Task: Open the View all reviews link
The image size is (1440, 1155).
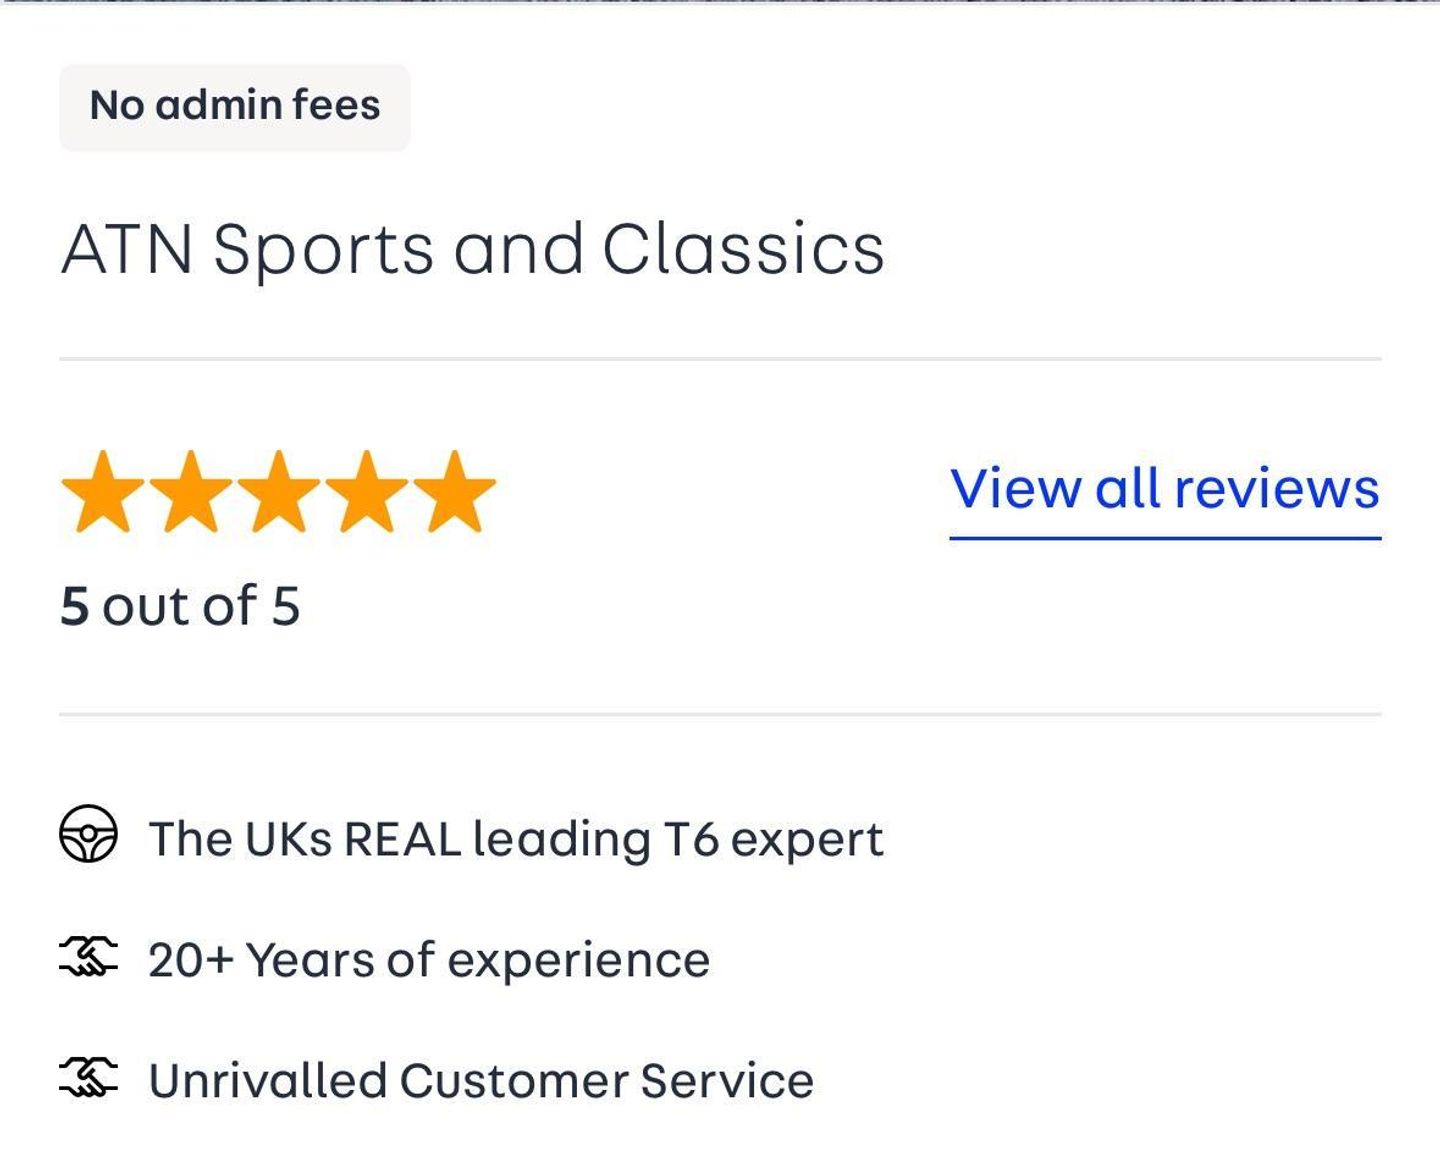Action: tap(1164, 489)
